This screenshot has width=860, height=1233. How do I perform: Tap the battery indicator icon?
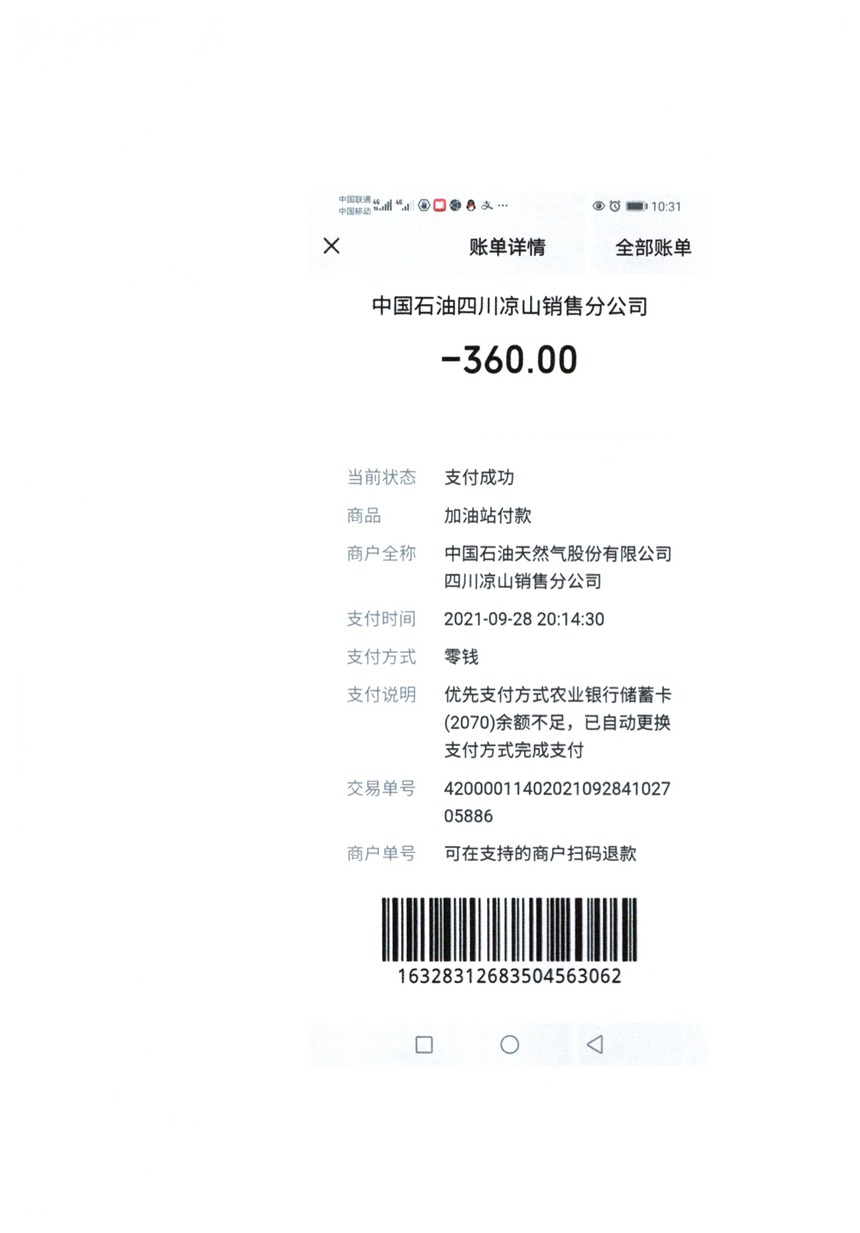(x=636, y=207)
